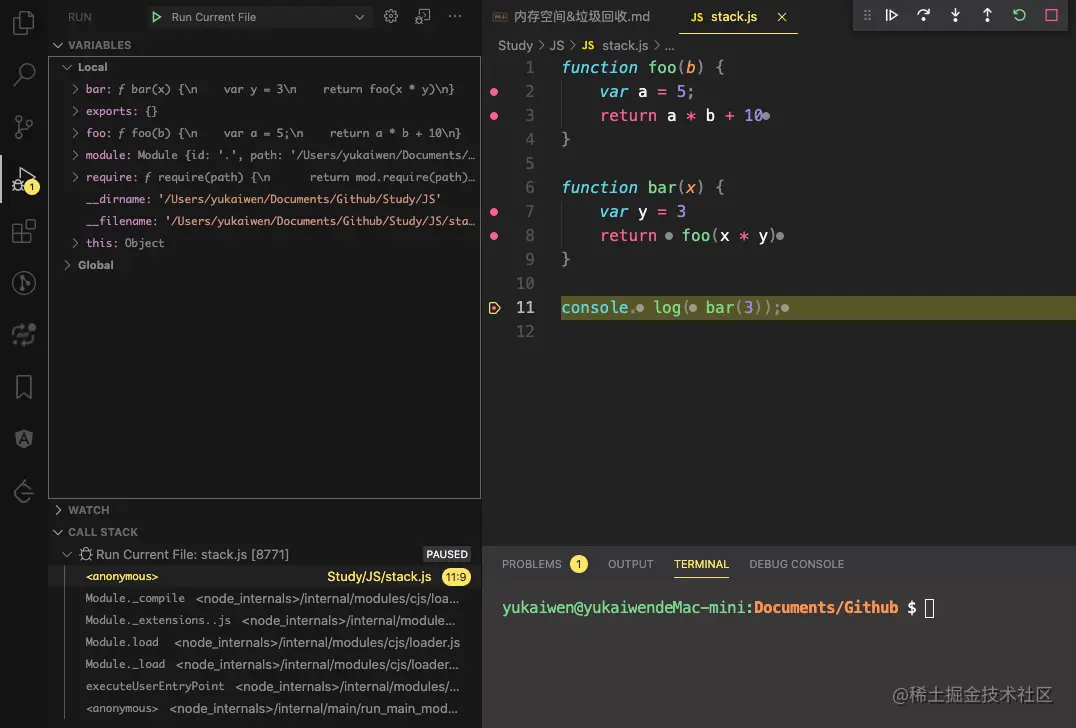The width and height of the screenshot is (1076, 728).
Task: Expand the WATCH section
Action: 88,510
